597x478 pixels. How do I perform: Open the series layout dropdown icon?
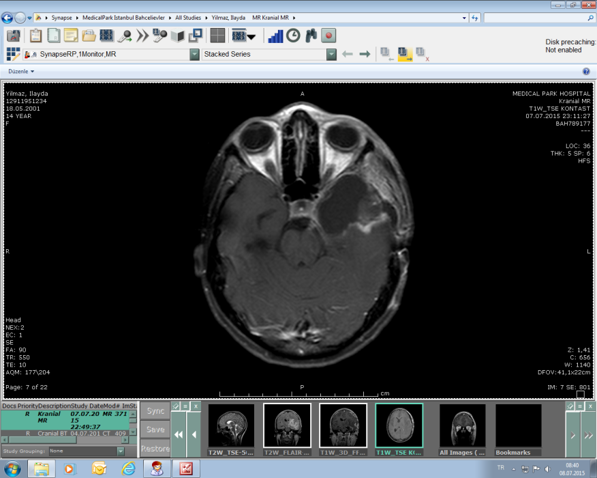pyautogui.click(x=243, y=35)
